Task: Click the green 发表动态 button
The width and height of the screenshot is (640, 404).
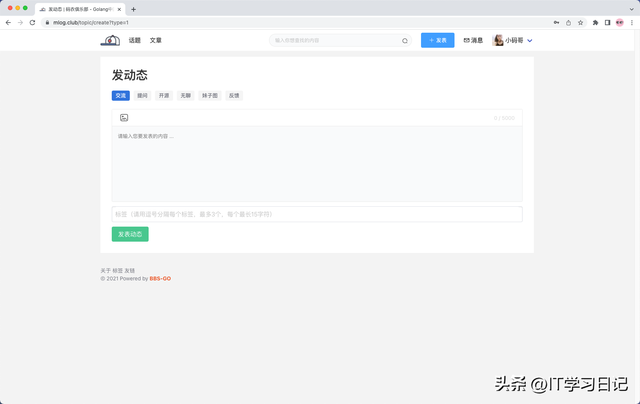Action: coord(130,234)
